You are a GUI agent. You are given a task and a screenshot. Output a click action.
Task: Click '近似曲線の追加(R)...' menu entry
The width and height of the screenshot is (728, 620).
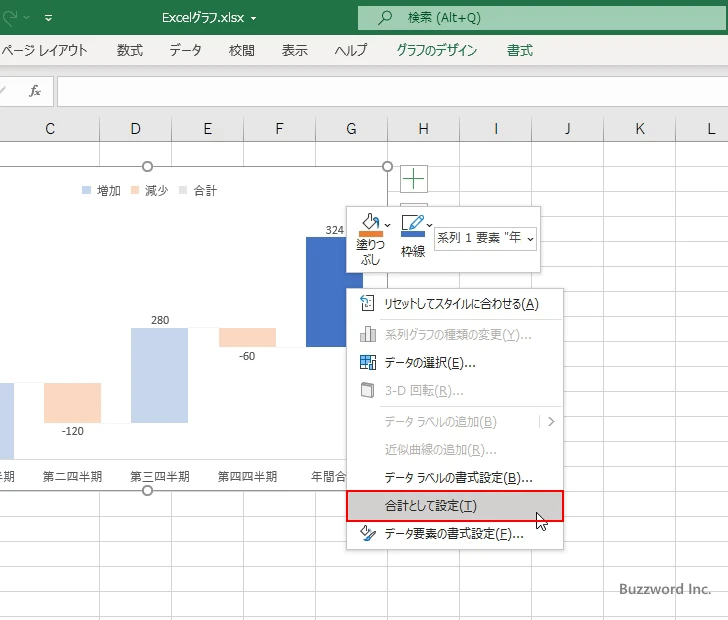point(455,450)
